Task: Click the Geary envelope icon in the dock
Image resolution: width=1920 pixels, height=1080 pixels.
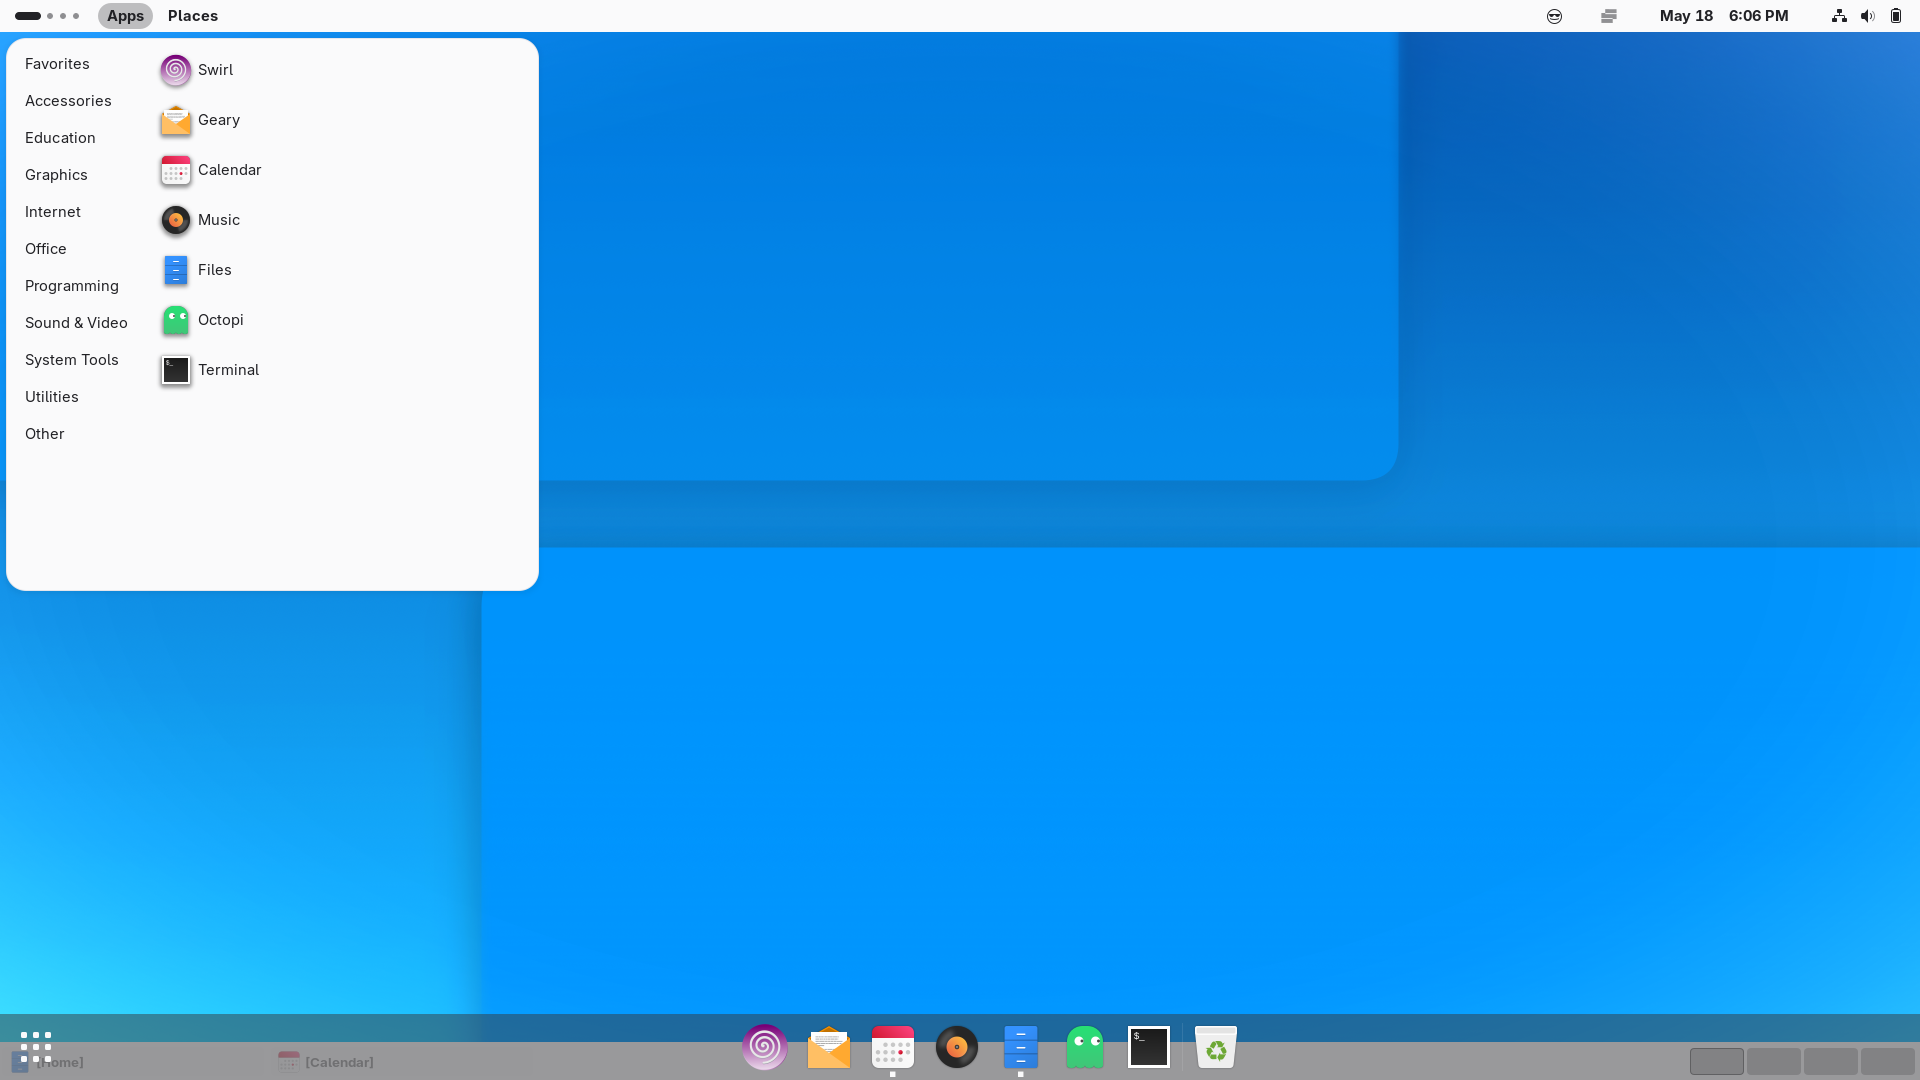Action: point(829,1047)
